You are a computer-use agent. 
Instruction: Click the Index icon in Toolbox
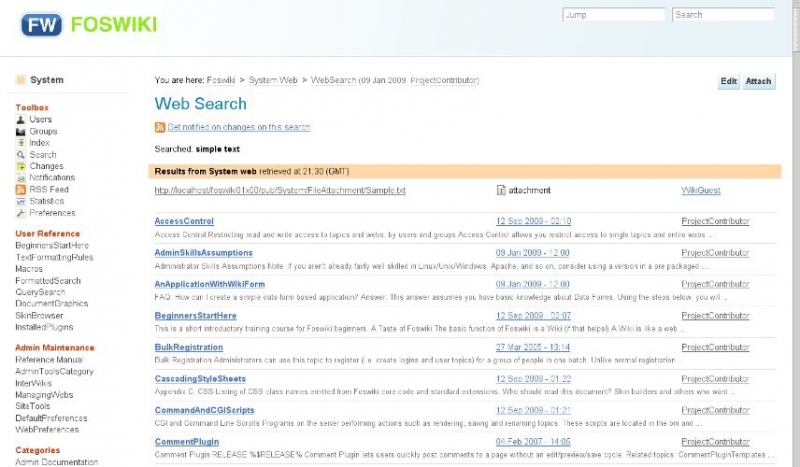pos(20,143)
